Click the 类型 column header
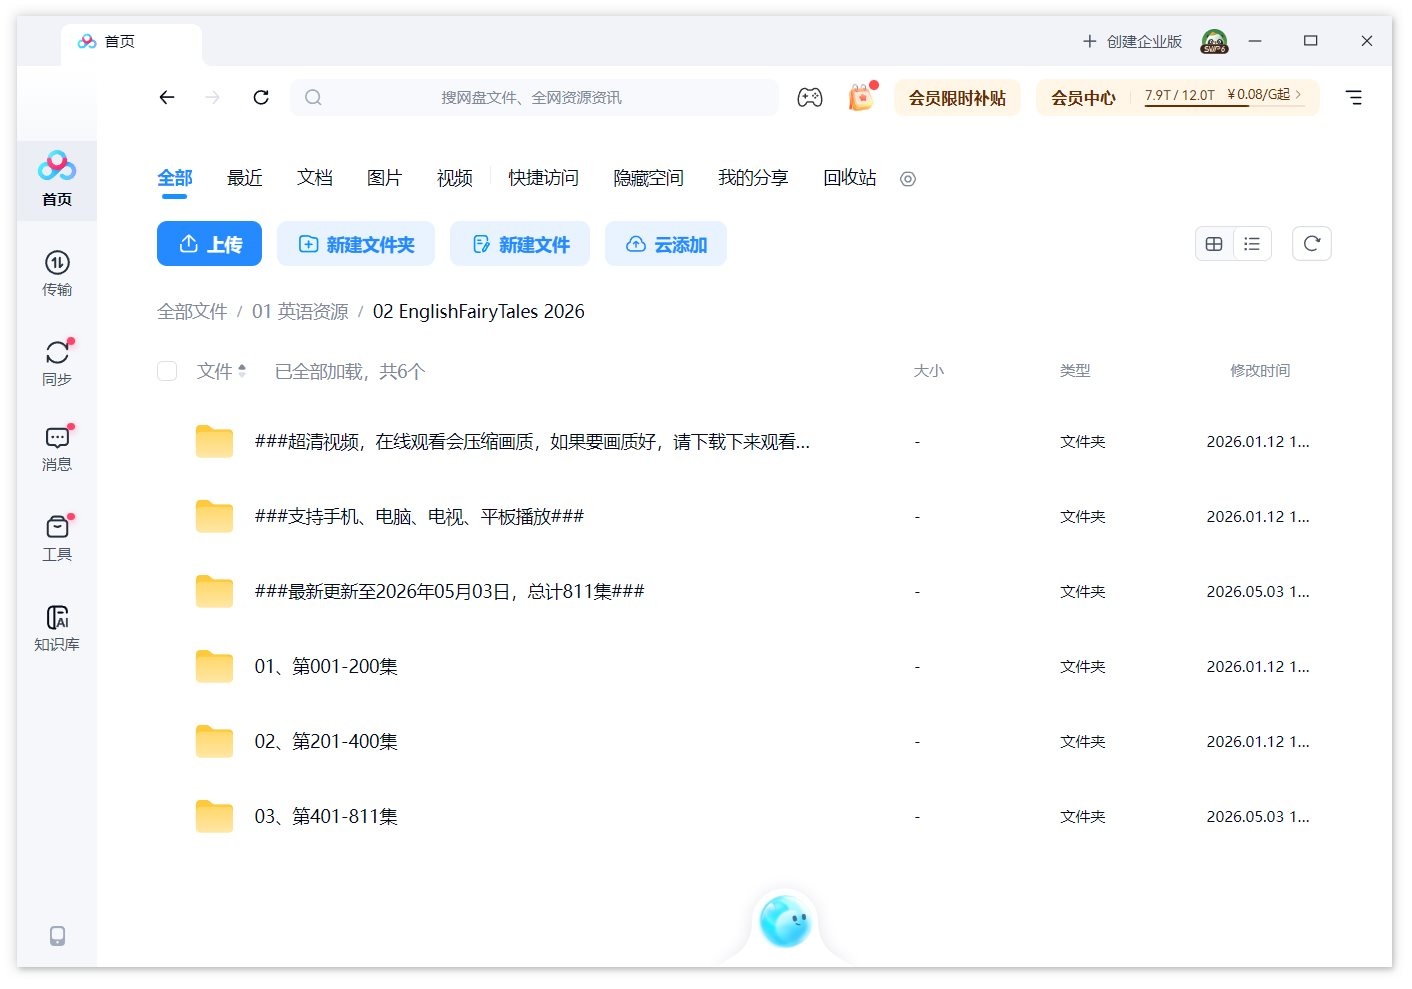This screenshot has height=989, width=1412. click(1075, 371)
